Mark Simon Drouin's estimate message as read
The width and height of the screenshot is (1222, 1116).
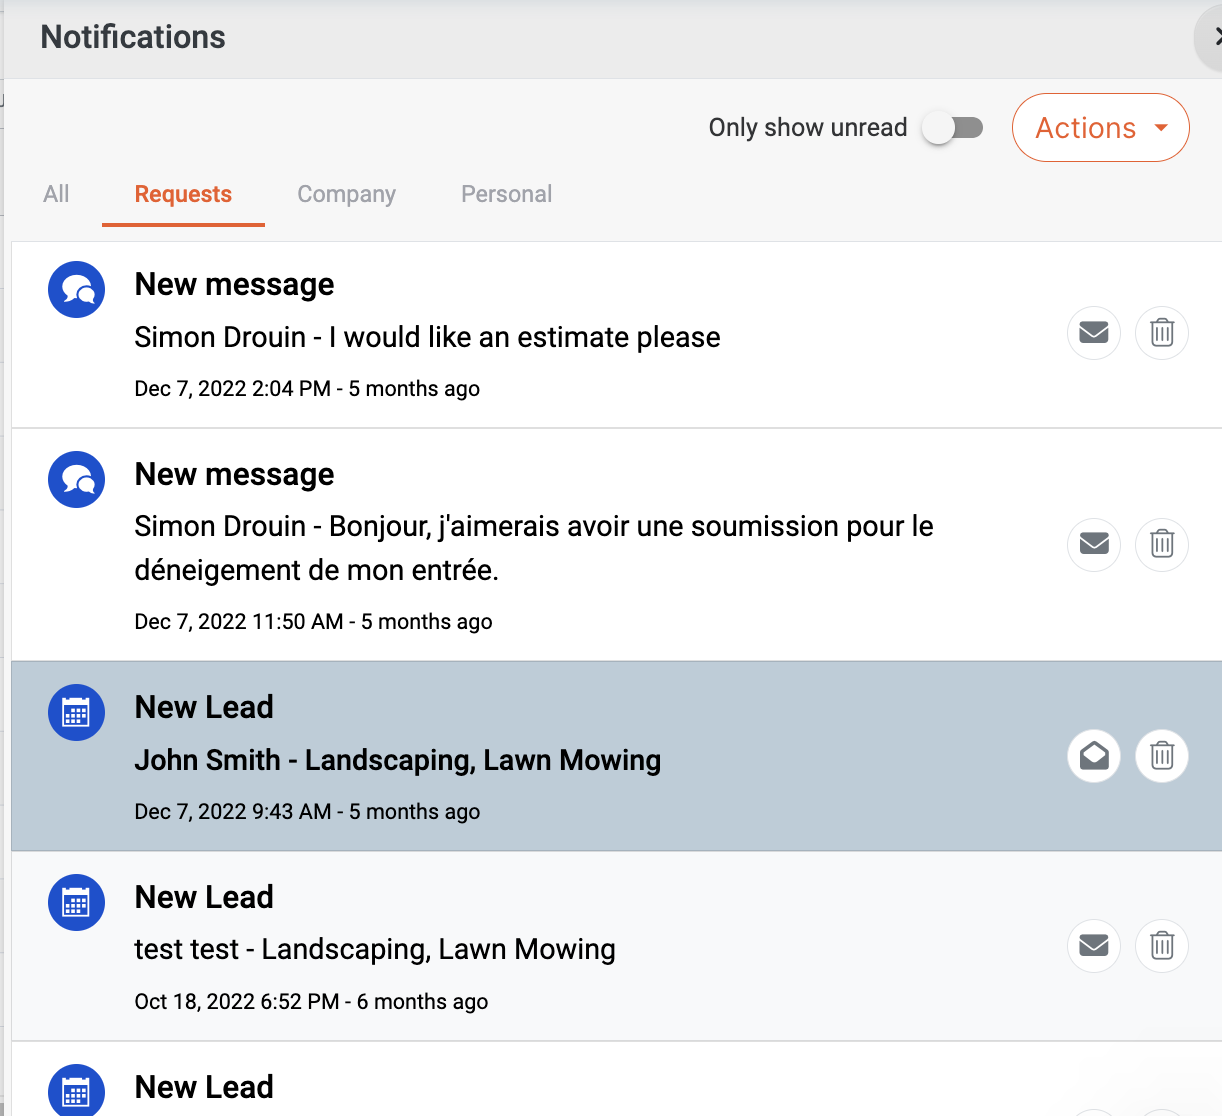[1093, 332]
